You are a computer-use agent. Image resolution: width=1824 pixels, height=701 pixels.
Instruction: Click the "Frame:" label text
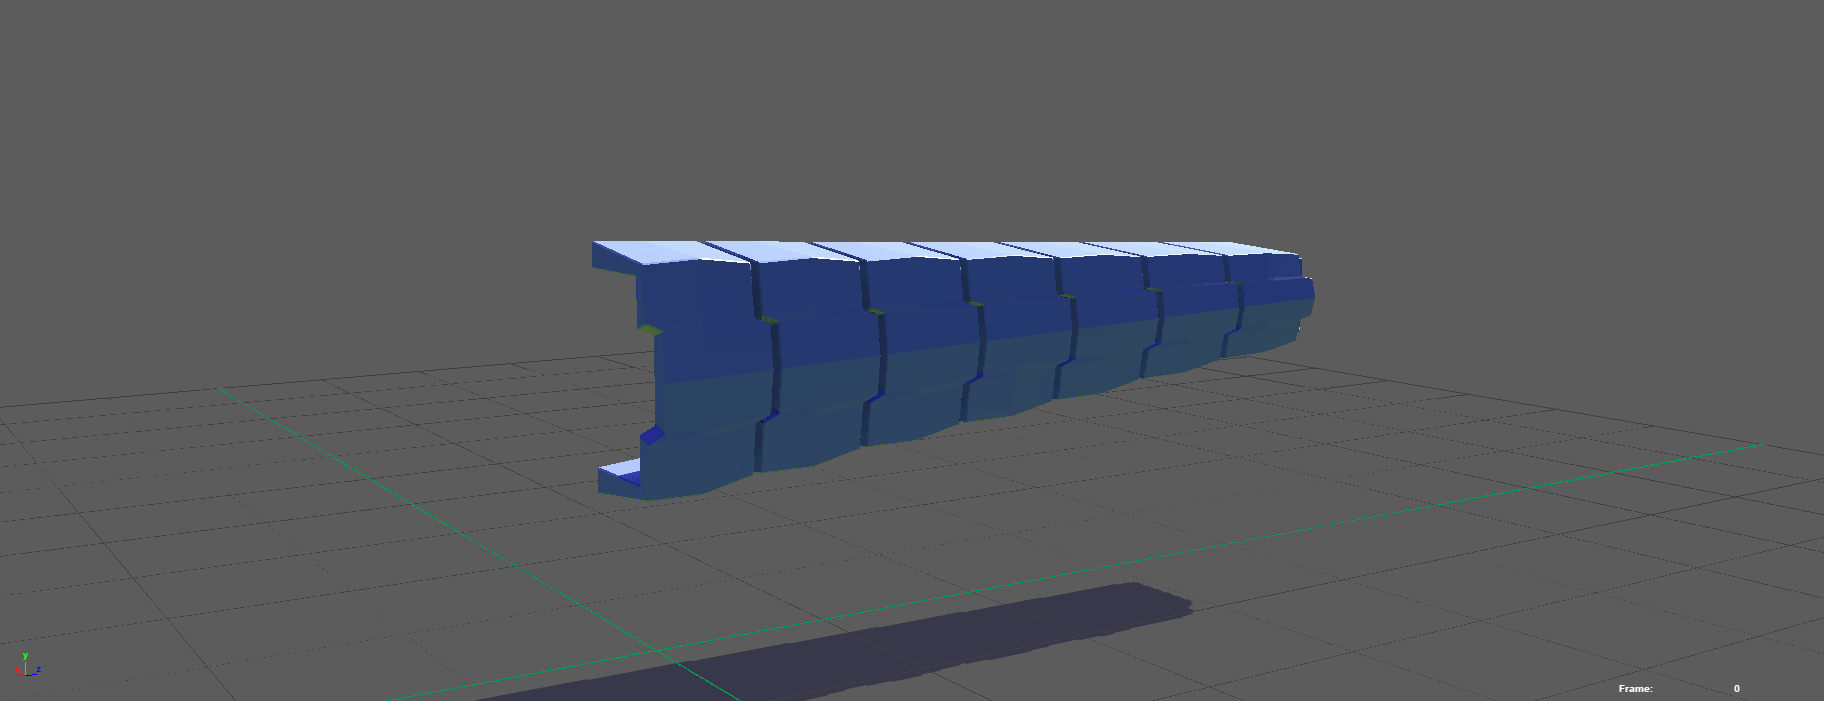point(1635,688)
